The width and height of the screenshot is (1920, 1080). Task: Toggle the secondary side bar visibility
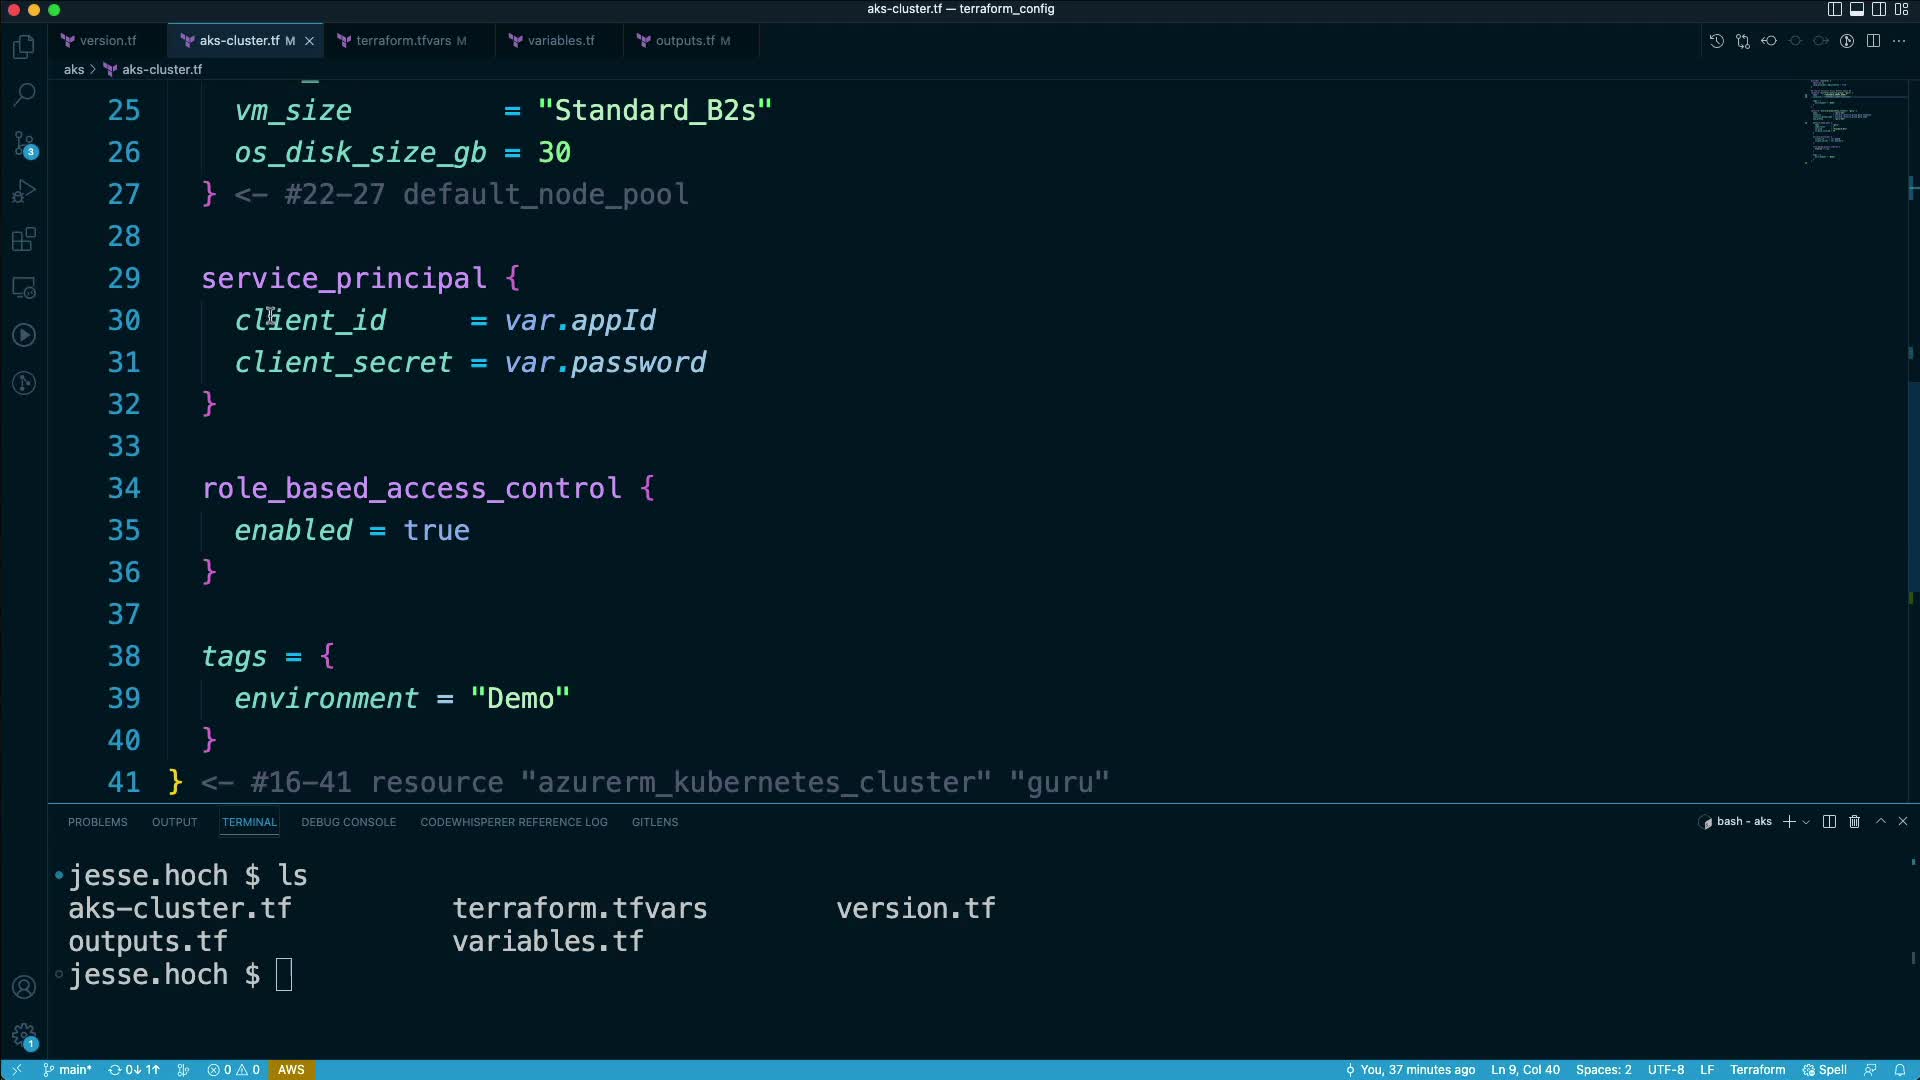[1879, 9]
